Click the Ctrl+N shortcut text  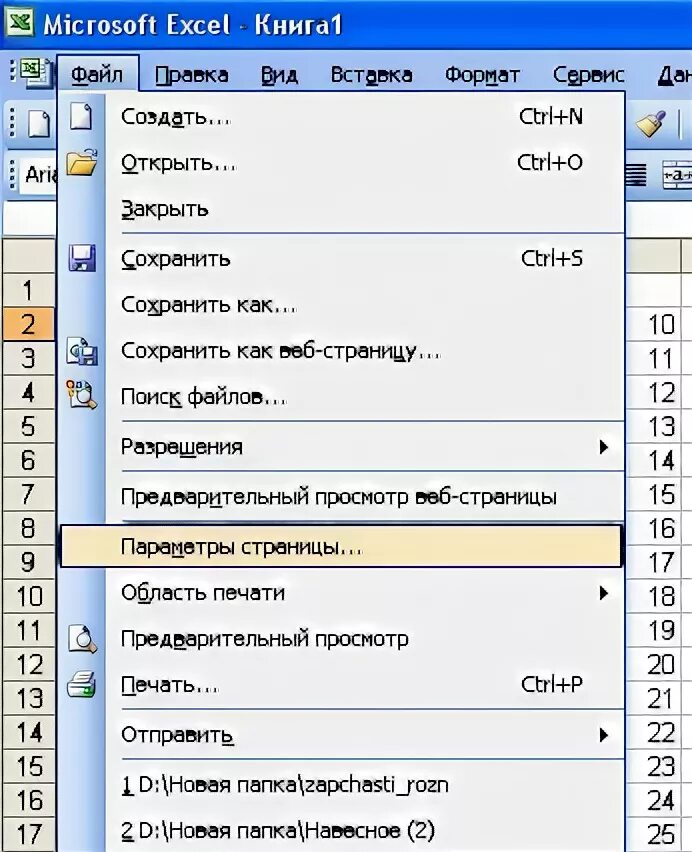pos(551,116)
